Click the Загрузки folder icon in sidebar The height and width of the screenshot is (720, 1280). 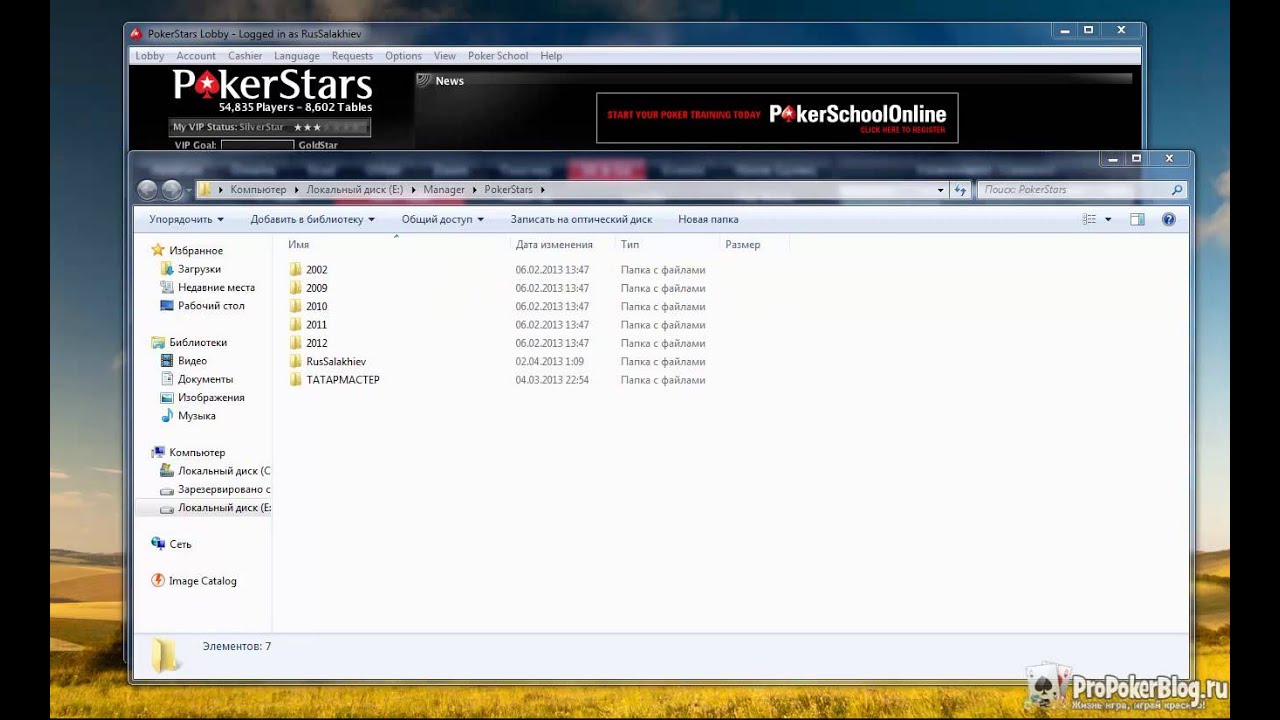[x=167, y=269]
